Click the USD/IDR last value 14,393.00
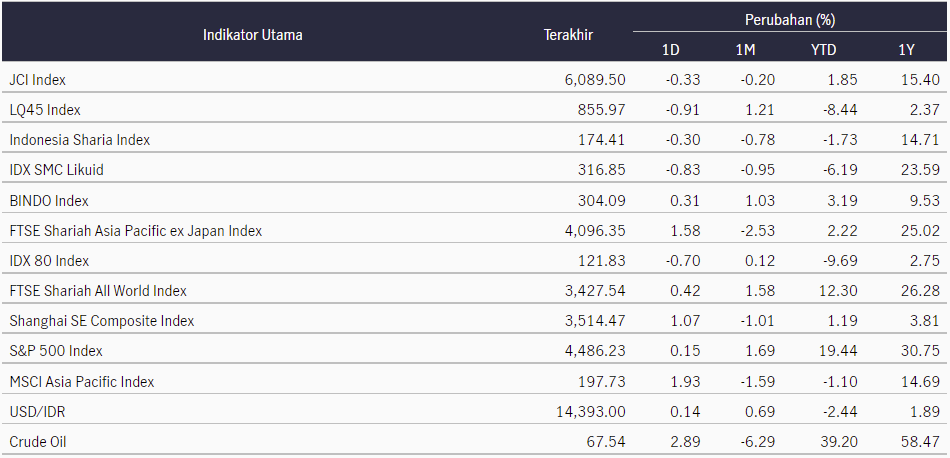This screenshot has height=458, width=950. [590, 412]
